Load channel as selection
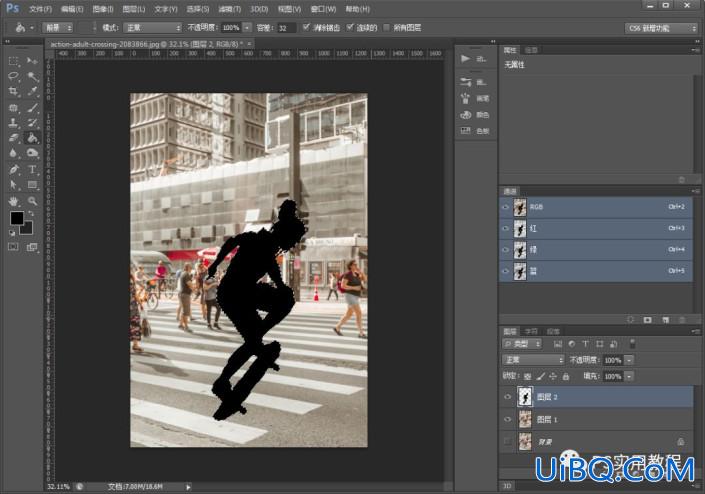The height and width of the screenshot is (494, 705). (x=630, y=320)
